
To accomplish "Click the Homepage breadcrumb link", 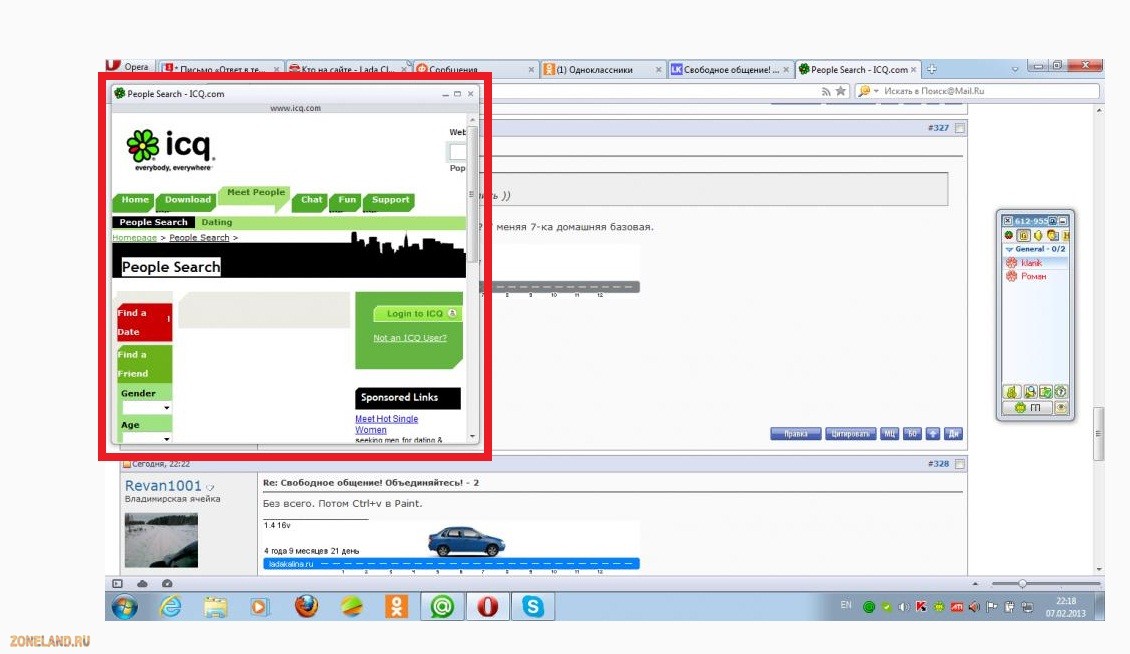I will click(134, 237).
